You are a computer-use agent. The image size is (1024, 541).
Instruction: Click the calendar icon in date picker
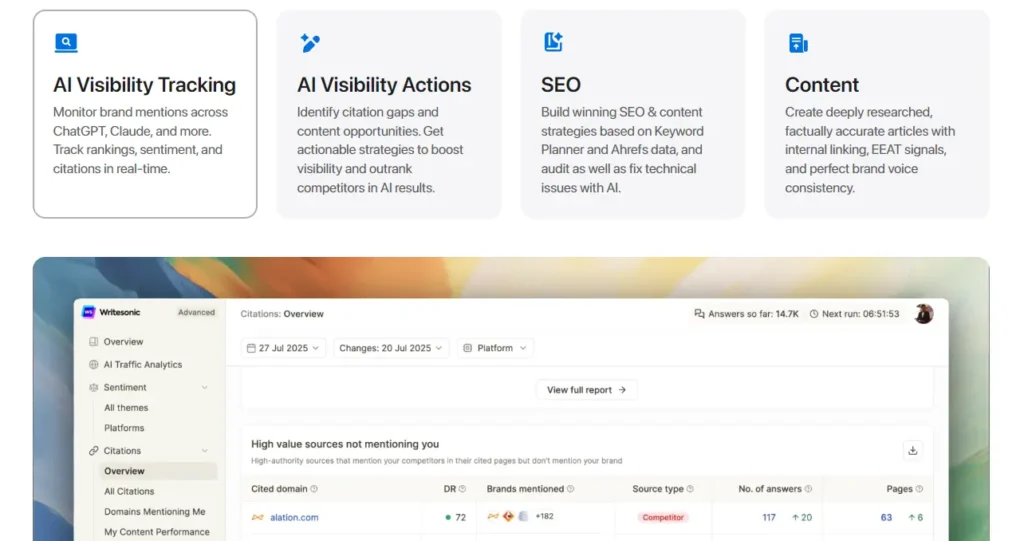[x=251, y=348]
